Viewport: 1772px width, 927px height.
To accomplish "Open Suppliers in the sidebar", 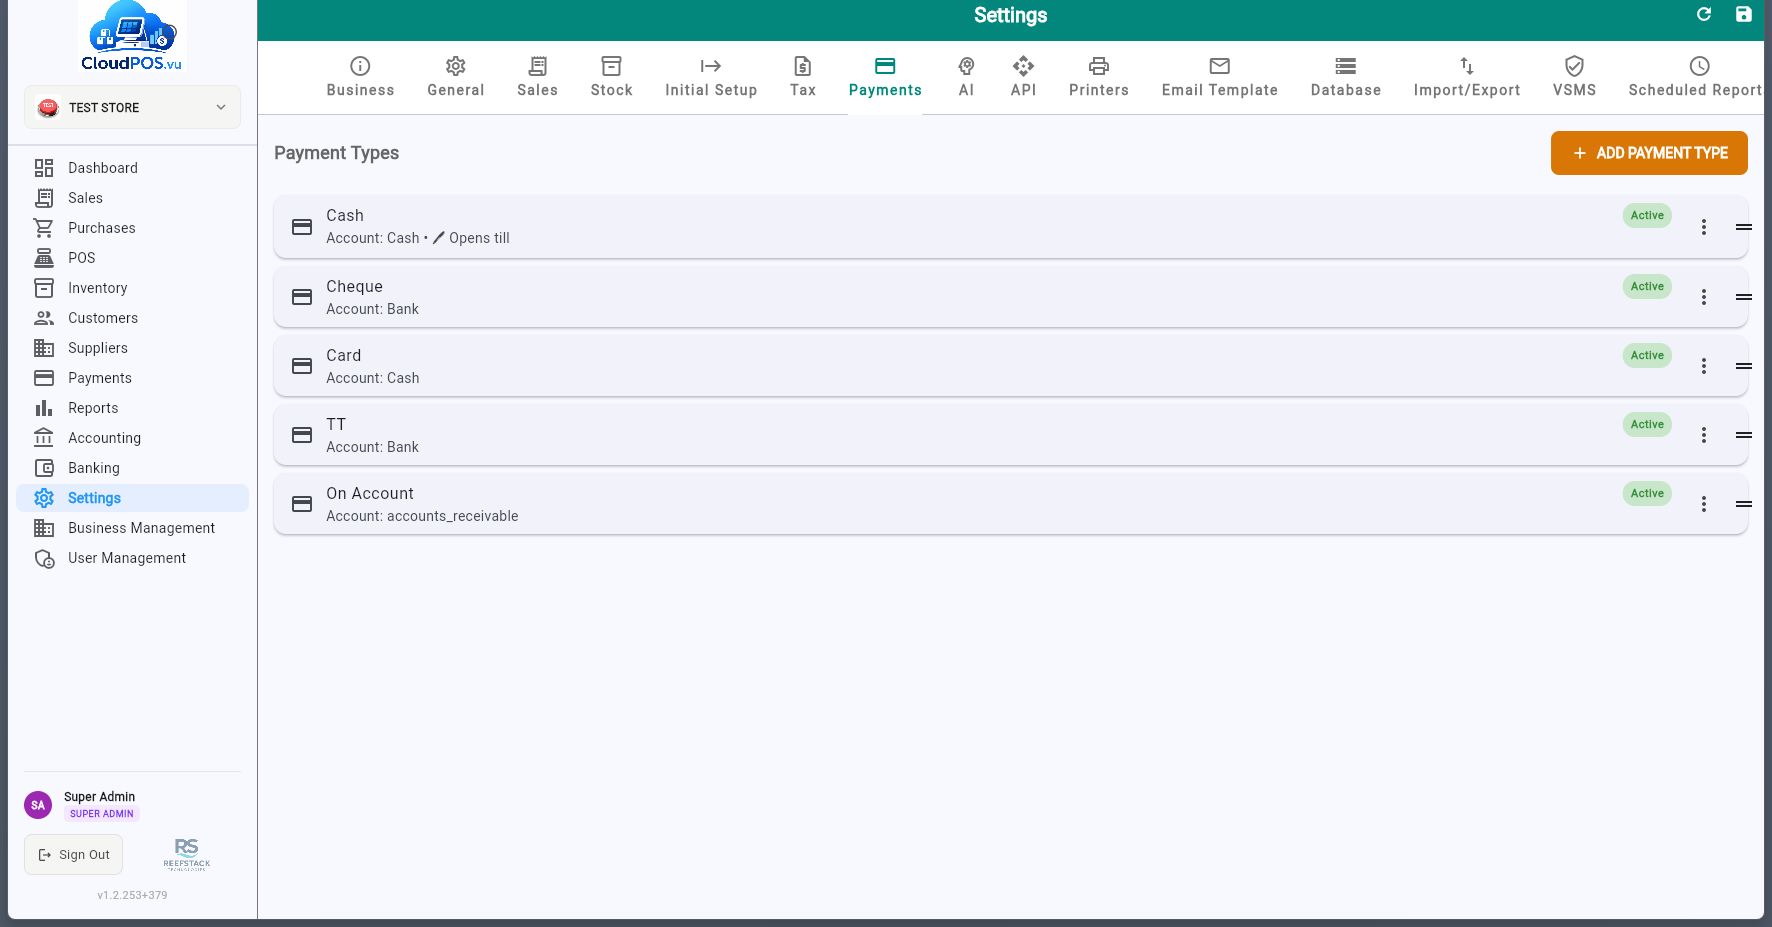I will 132,348.
